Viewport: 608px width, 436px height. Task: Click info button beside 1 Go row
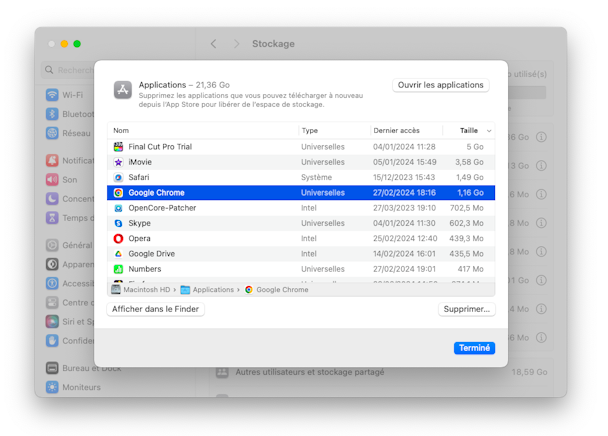tap(541, 280)
